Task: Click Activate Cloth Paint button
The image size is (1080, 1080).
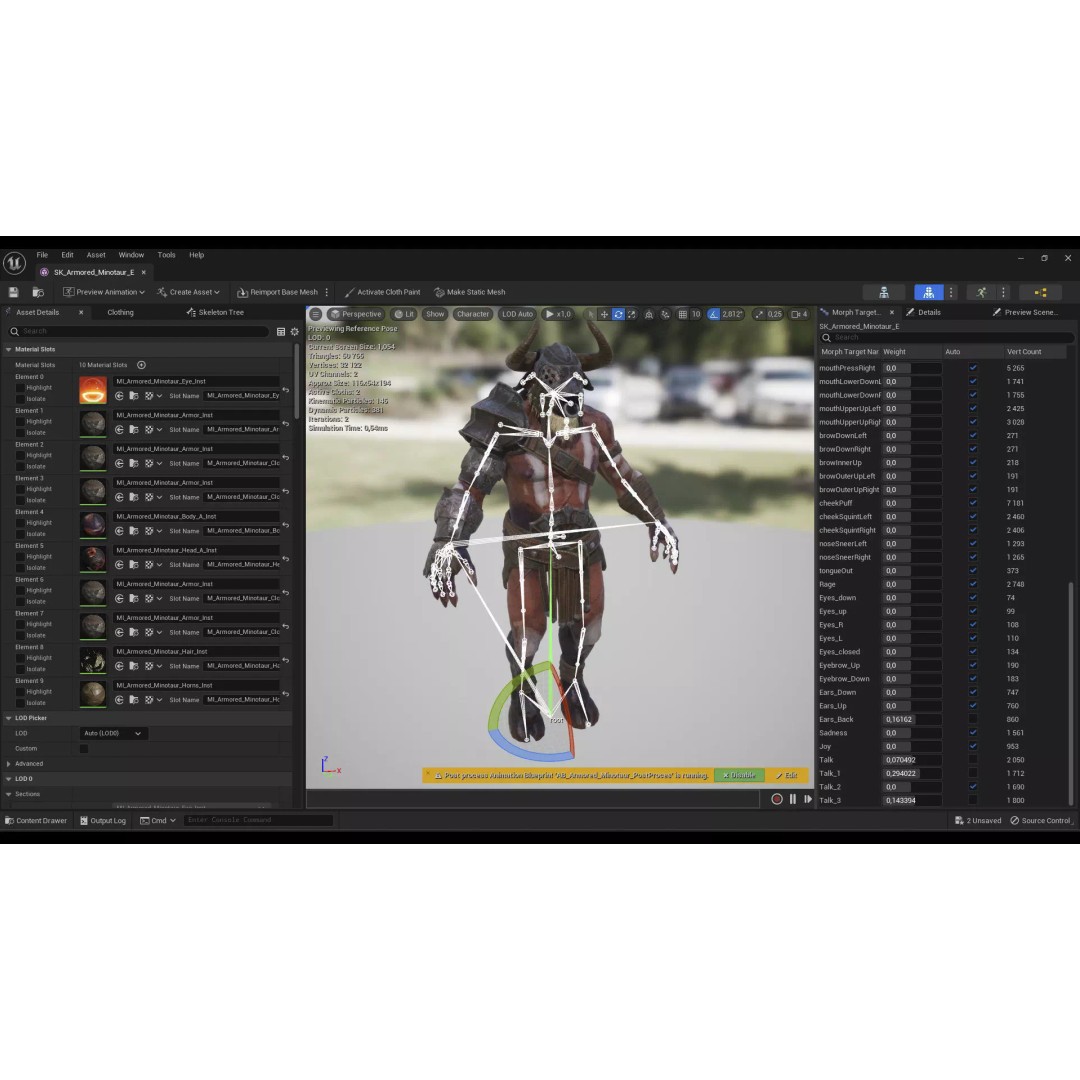Action: pos(382,292)
